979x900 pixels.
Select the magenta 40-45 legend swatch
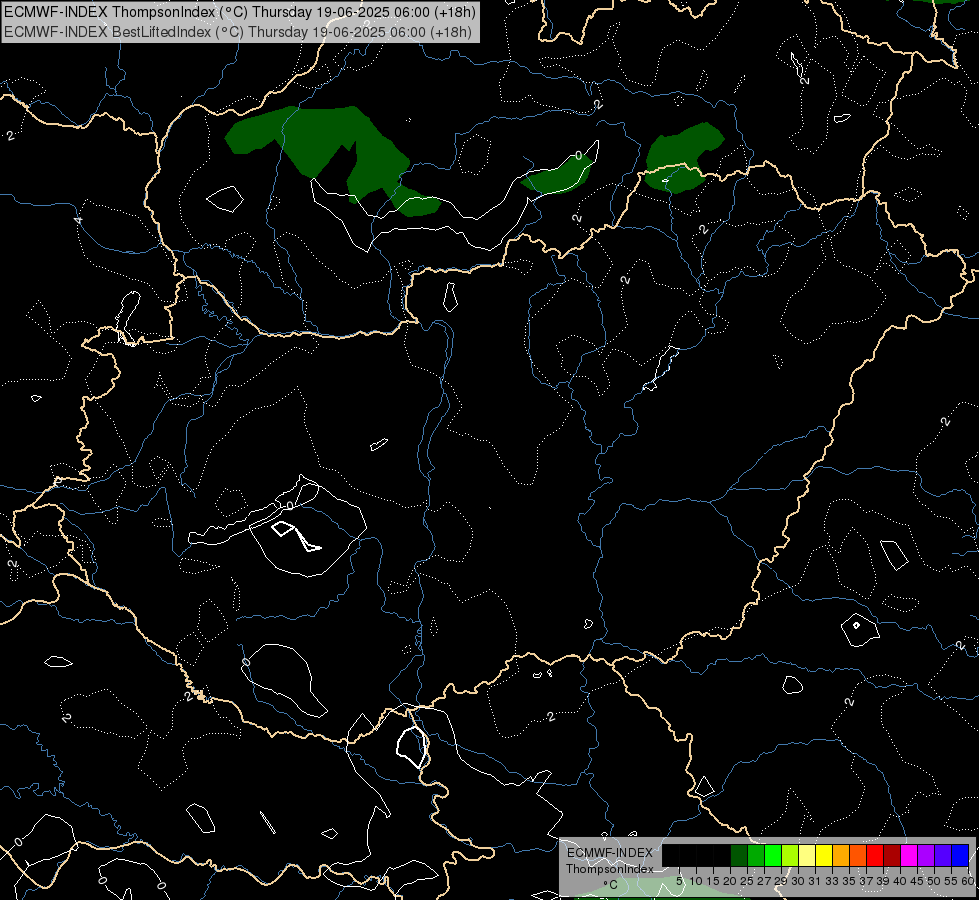(x=909, y=856)
